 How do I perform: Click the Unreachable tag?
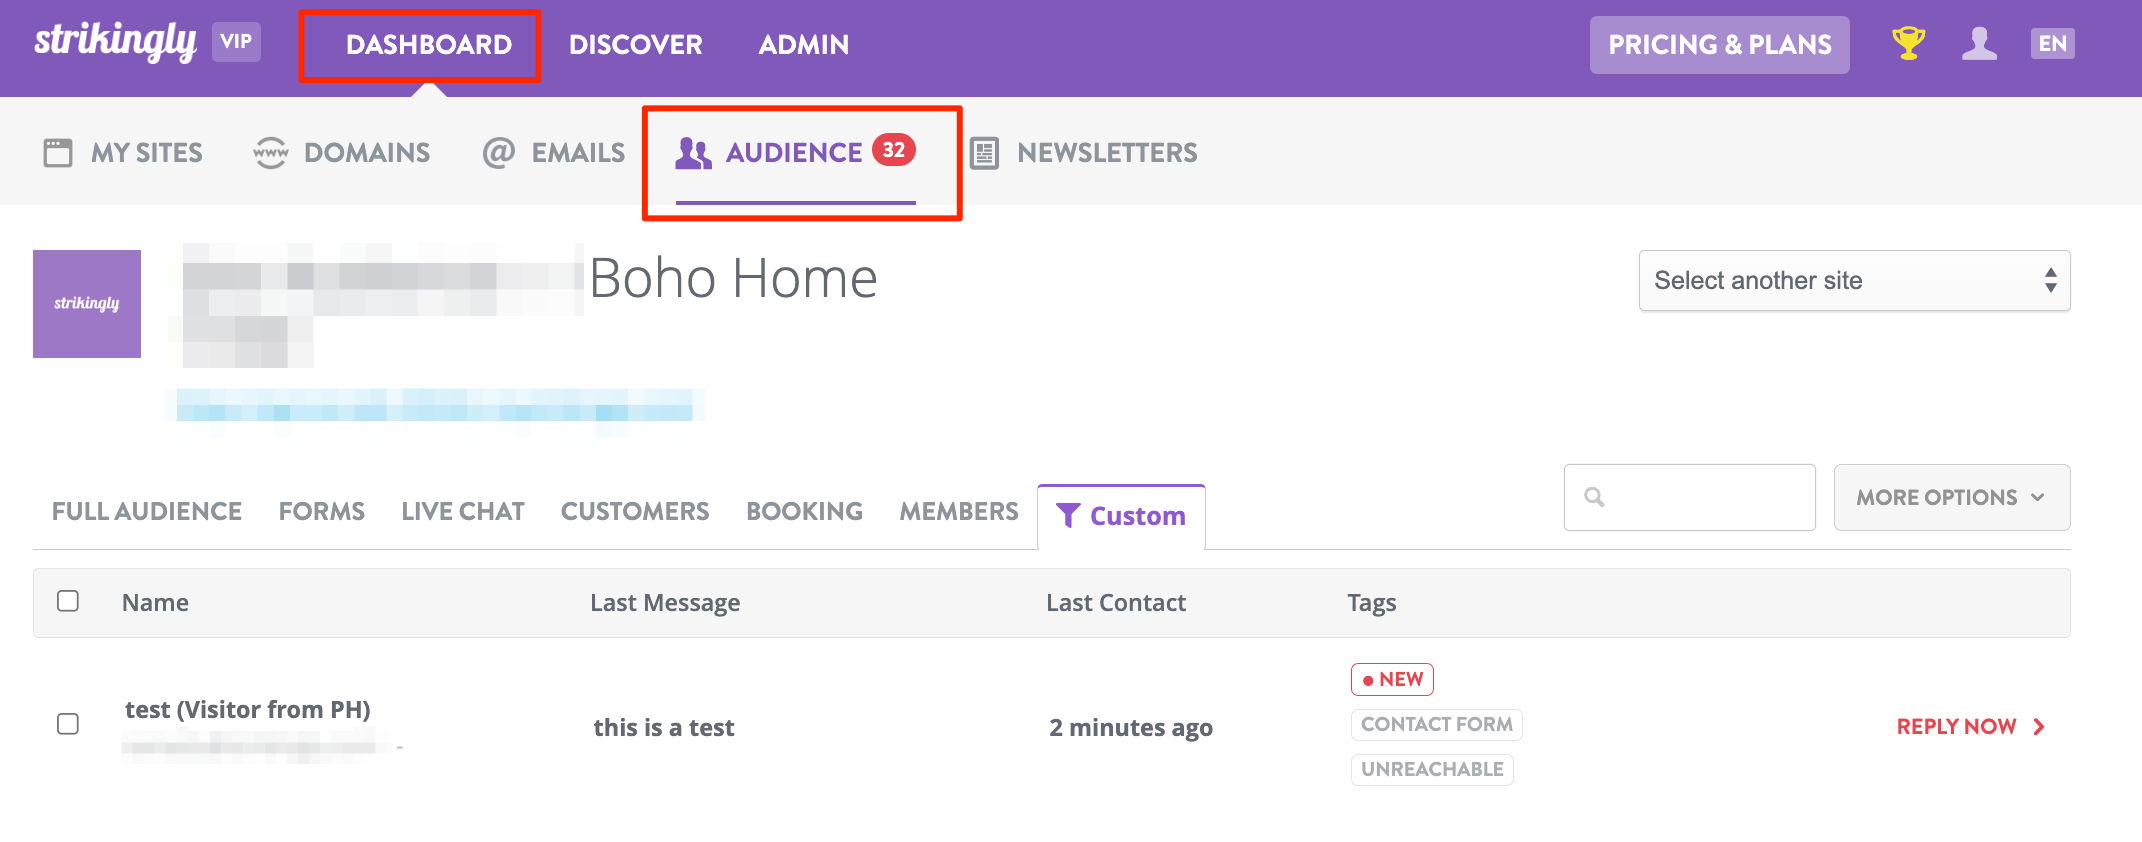point(1432,769)
